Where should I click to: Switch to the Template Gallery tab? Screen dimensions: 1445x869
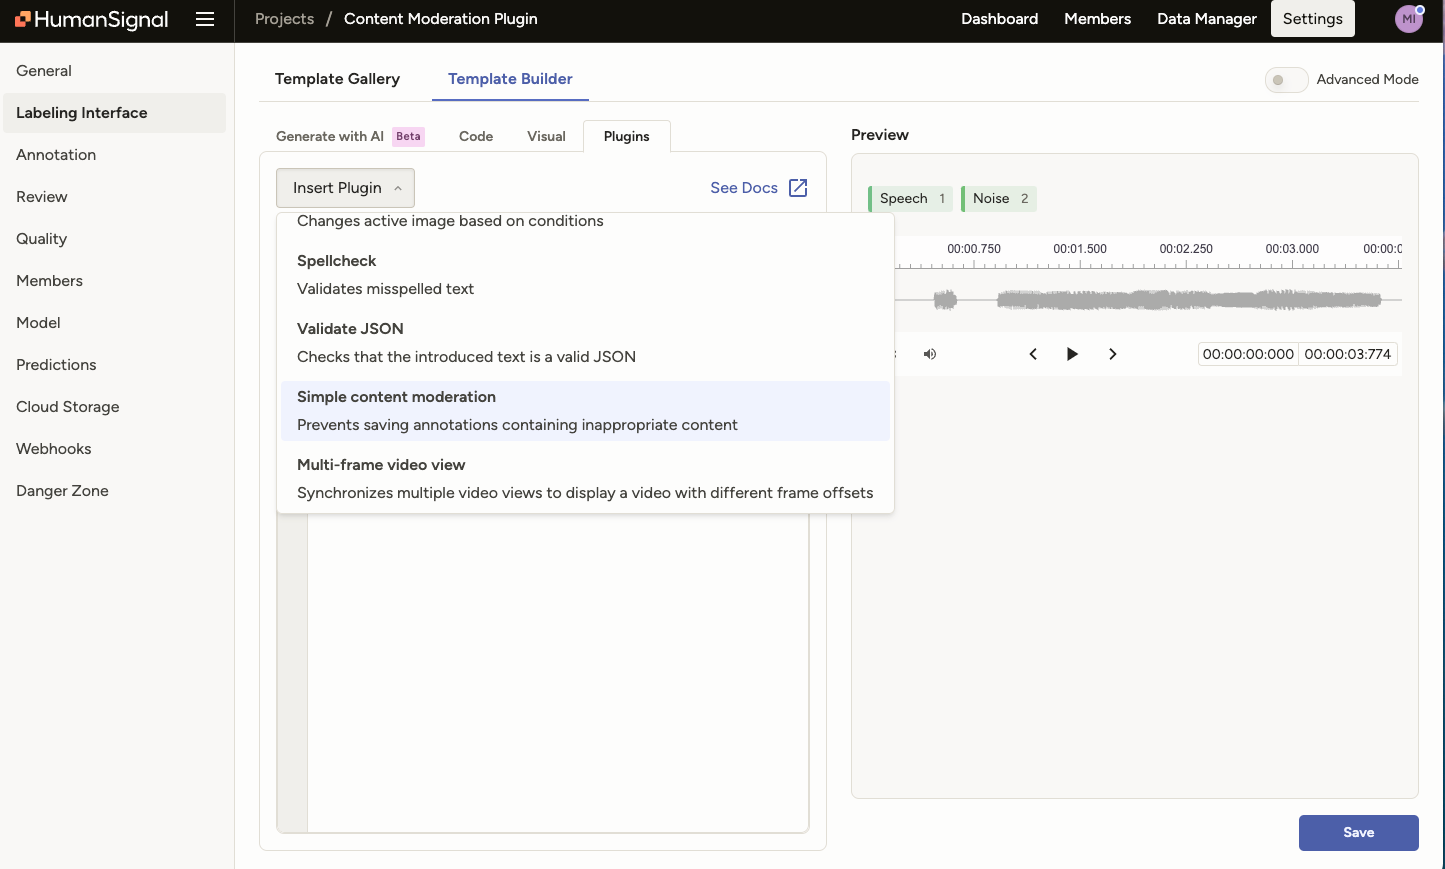pyautogui.click(x=337, y=79)
